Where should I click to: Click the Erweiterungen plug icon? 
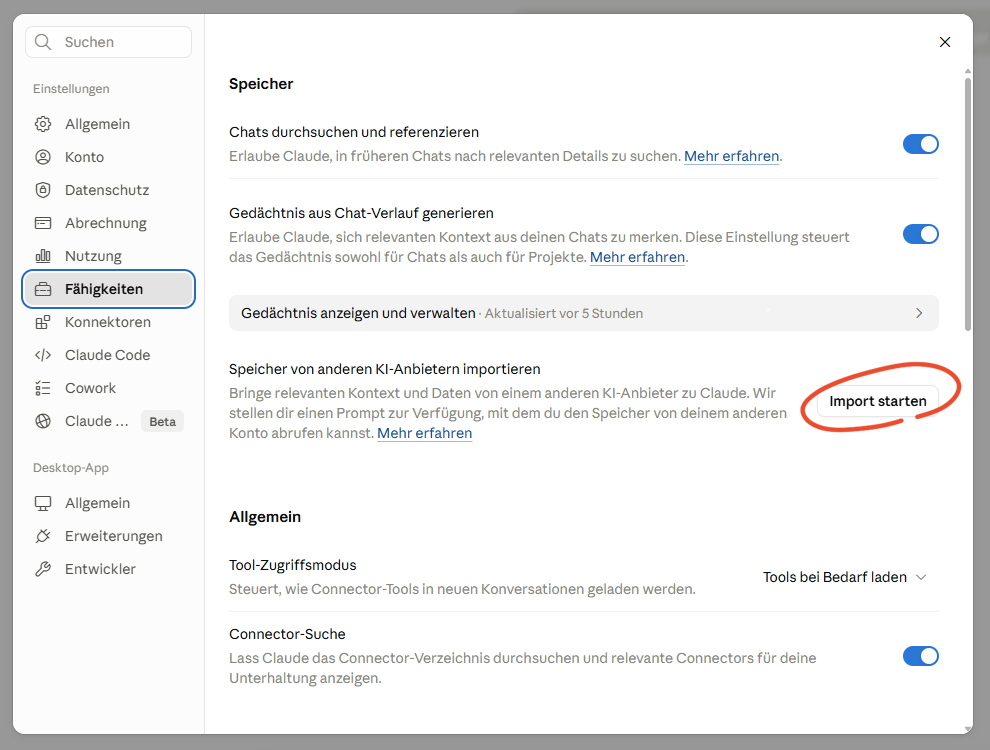click(x=43, y=536)
